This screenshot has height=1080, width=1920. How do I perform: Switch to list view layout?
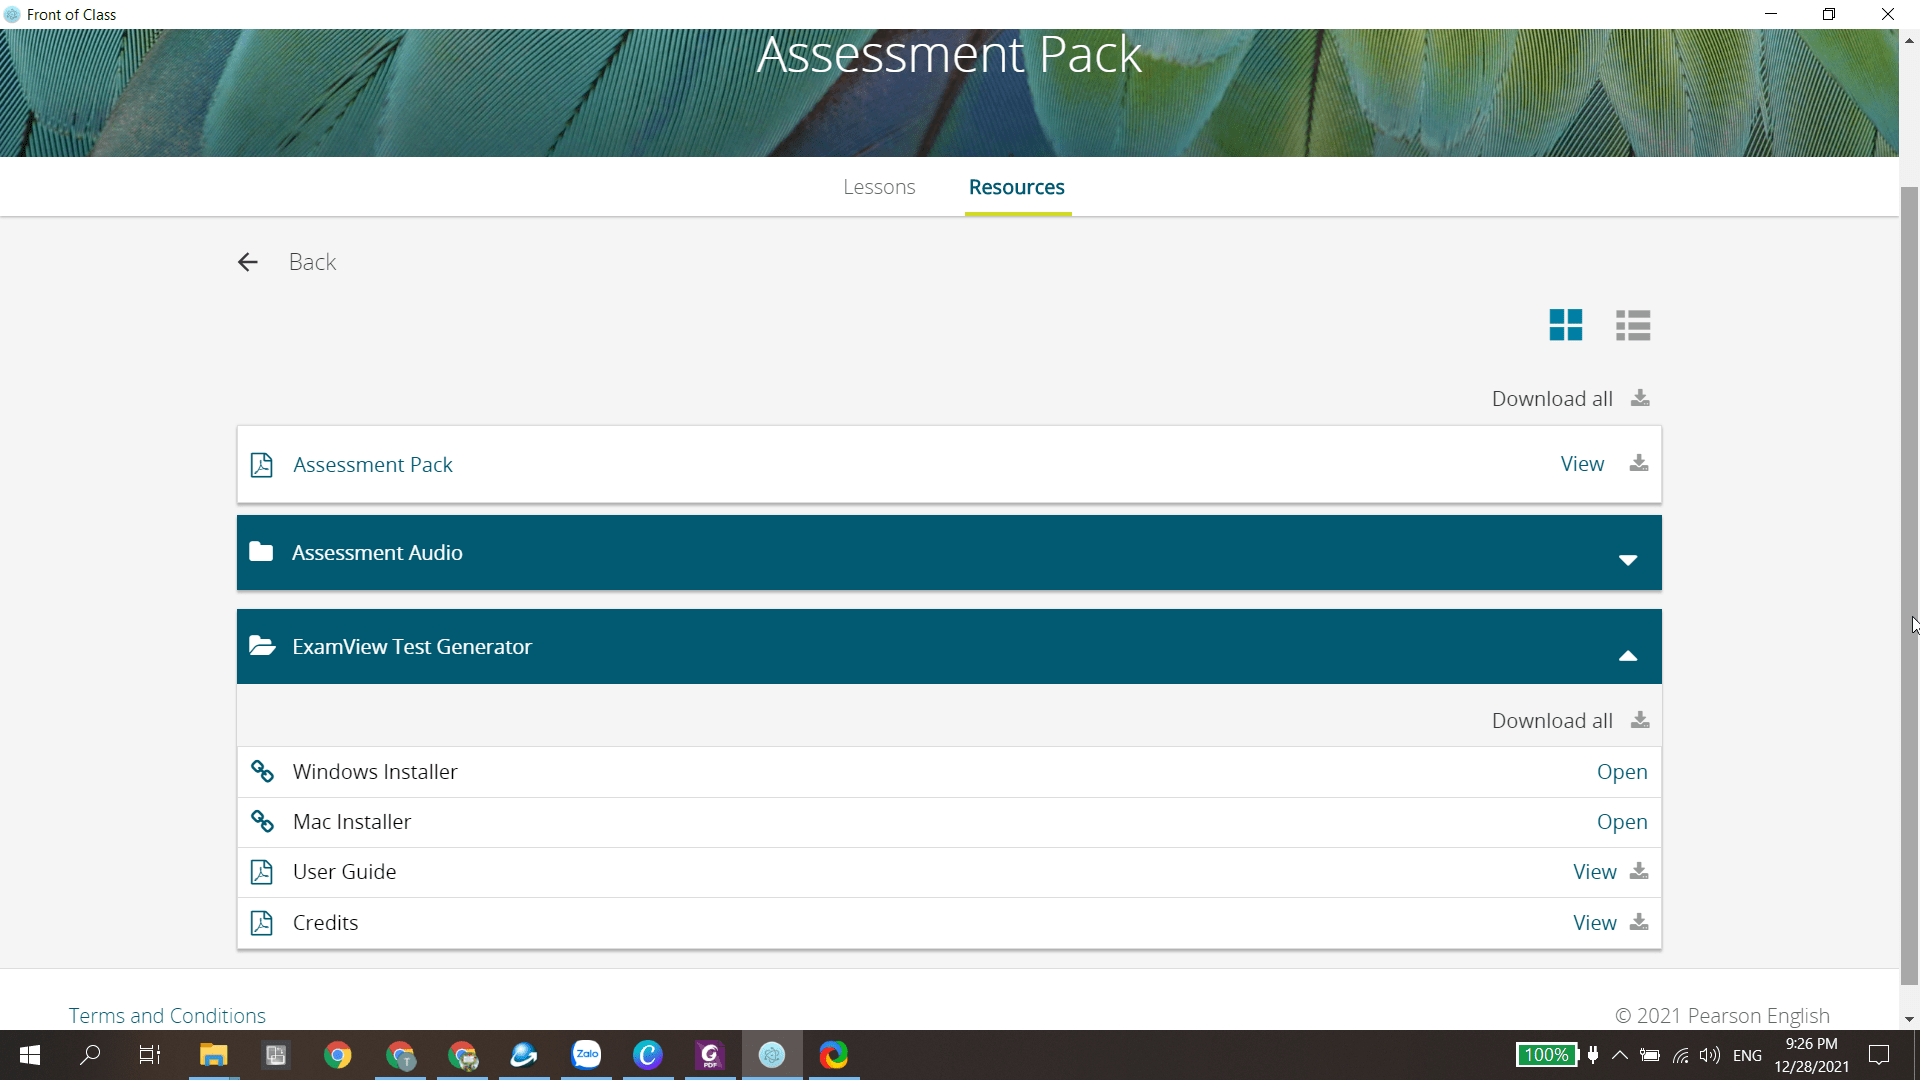(1632, 325)
